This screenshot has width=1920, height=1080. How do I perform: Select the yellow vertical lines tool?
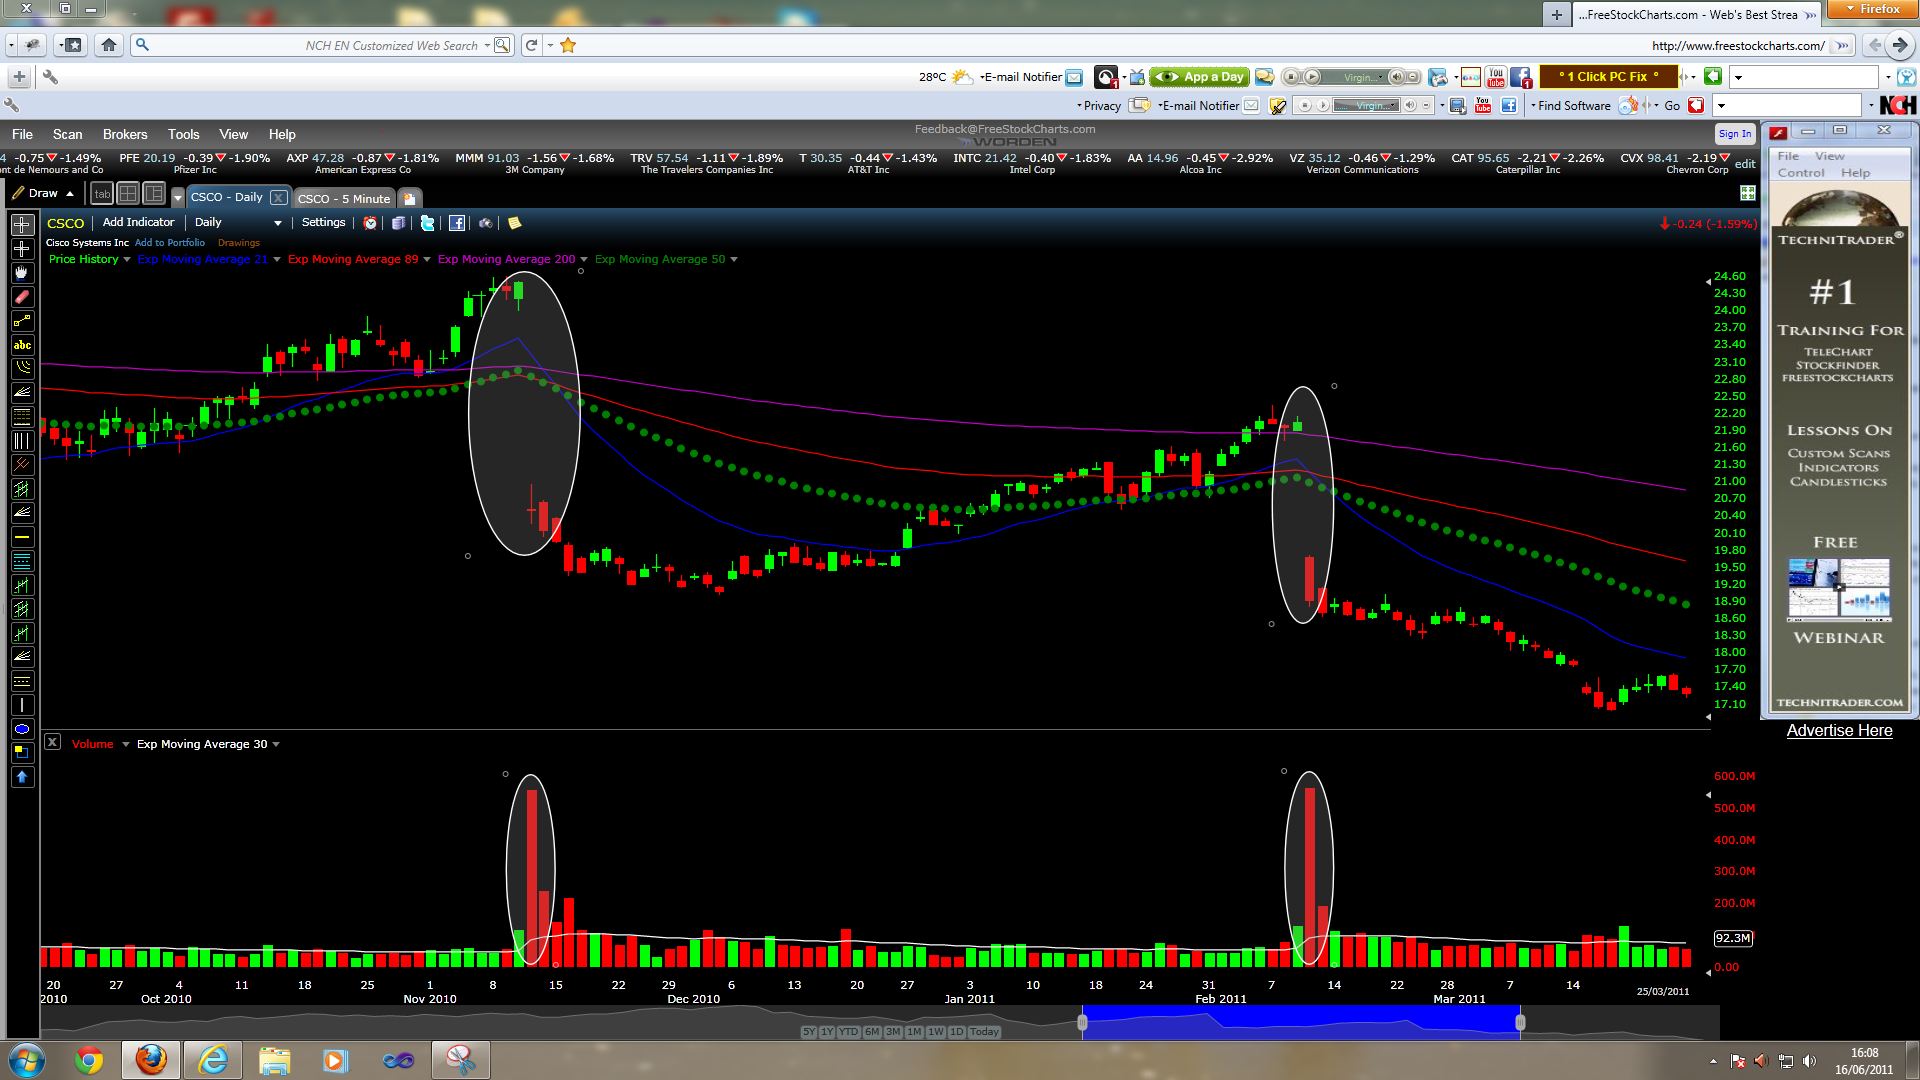click(22, 441)
